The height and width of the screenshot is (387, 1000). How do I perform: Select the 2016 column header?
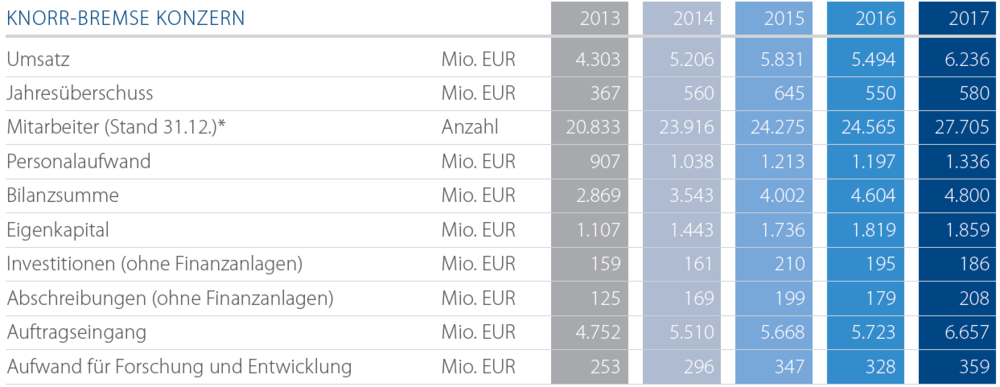pos(876,18)
